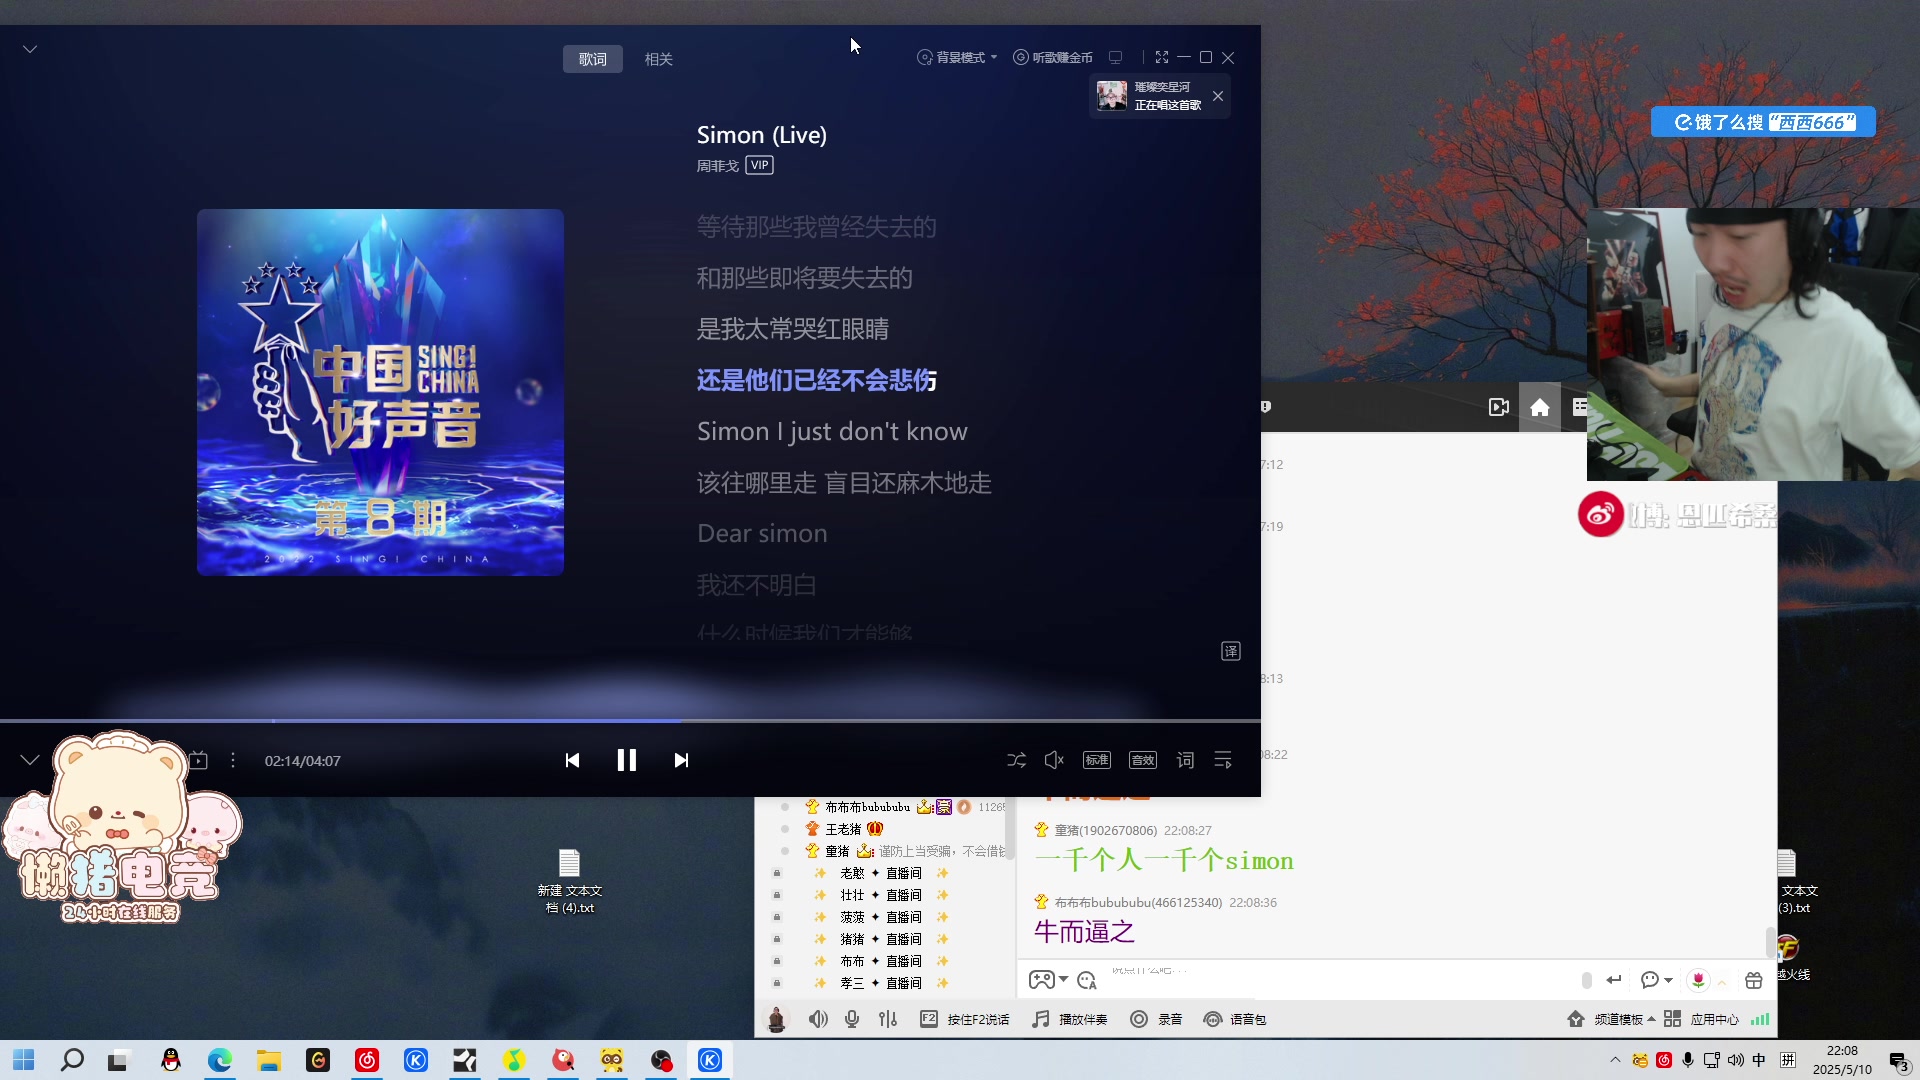The height and width of the screenshot is (1080, 1920).
Task: Open the audio mixer sliders icon
Action: coord(888,1019)
